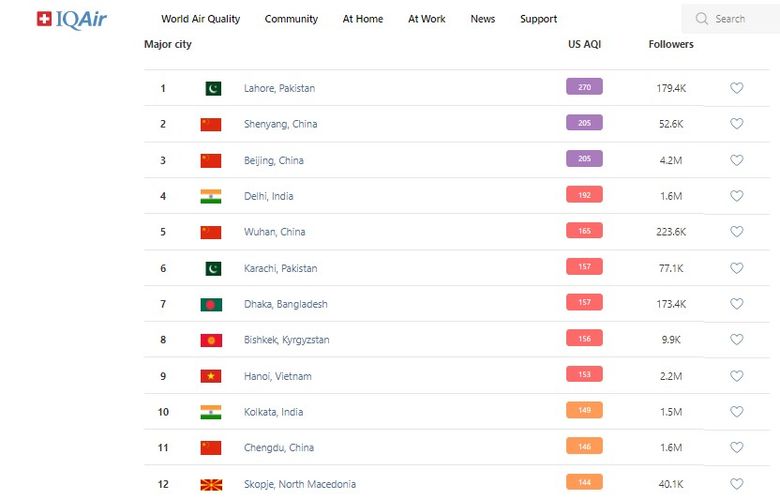This screenshot has width=780, height=500.
Task: Toggle heart for Skopje row
Action: pos(737,484)
